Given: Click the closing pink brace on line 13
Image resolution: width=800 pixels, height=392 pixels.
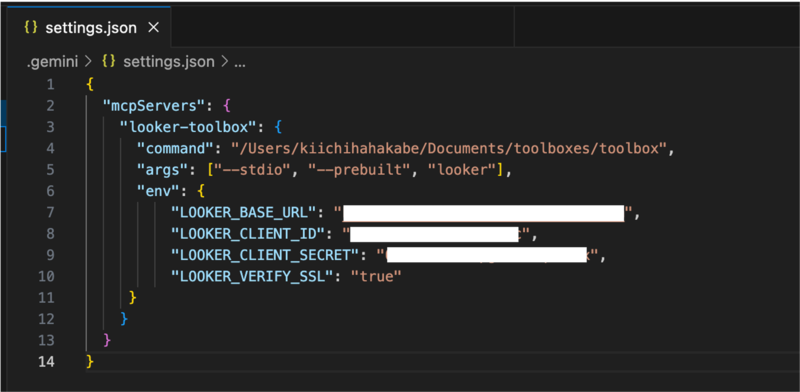Looking at the screenshot, I should pyautogui.click(x=107, y=340).
